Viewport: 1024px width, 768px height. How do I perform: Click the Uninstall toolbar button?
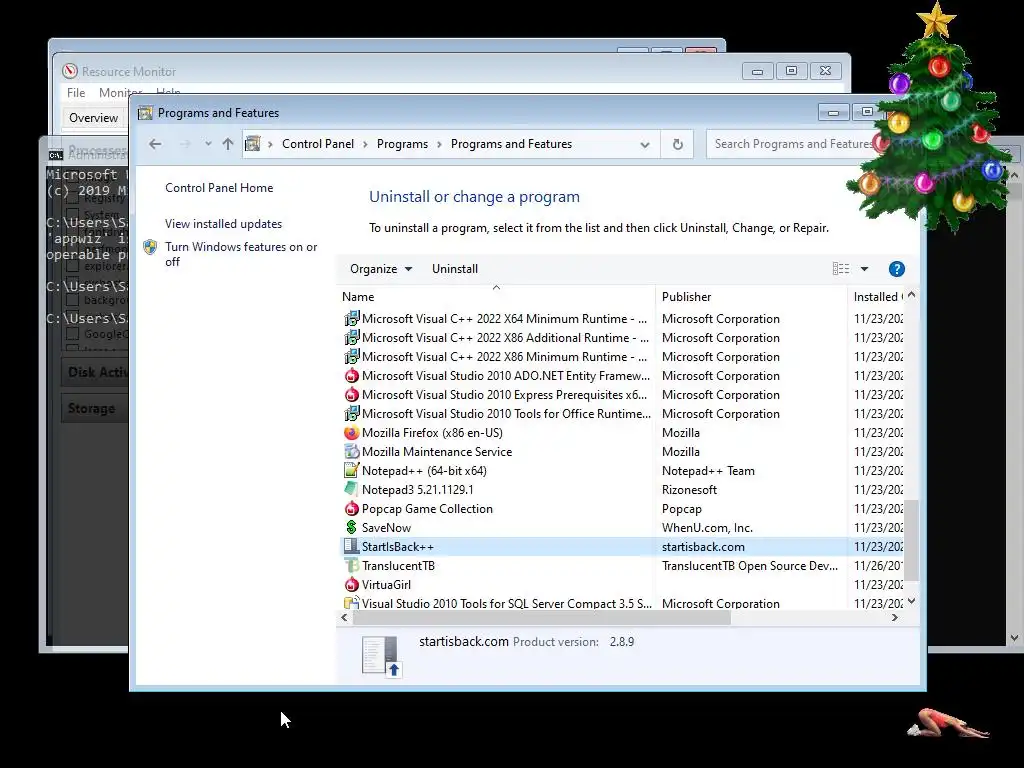(455, 268)
